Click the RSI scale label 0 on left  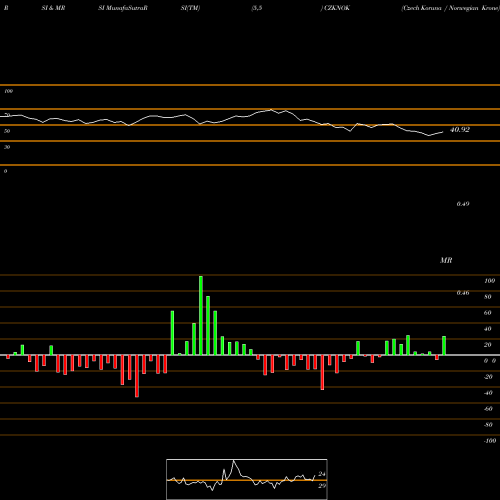[5, 171]
